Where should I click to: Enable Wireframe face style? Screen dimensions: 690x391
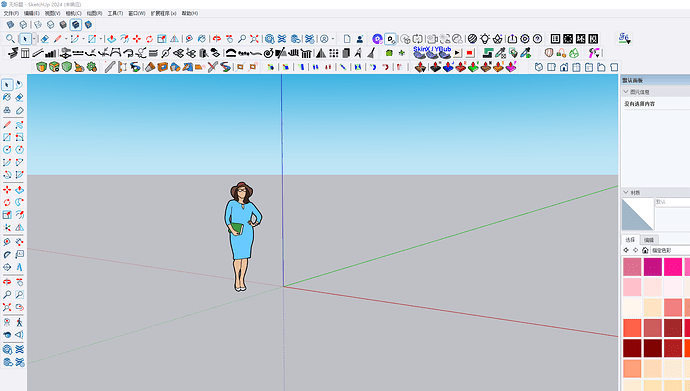coord(38,25)
